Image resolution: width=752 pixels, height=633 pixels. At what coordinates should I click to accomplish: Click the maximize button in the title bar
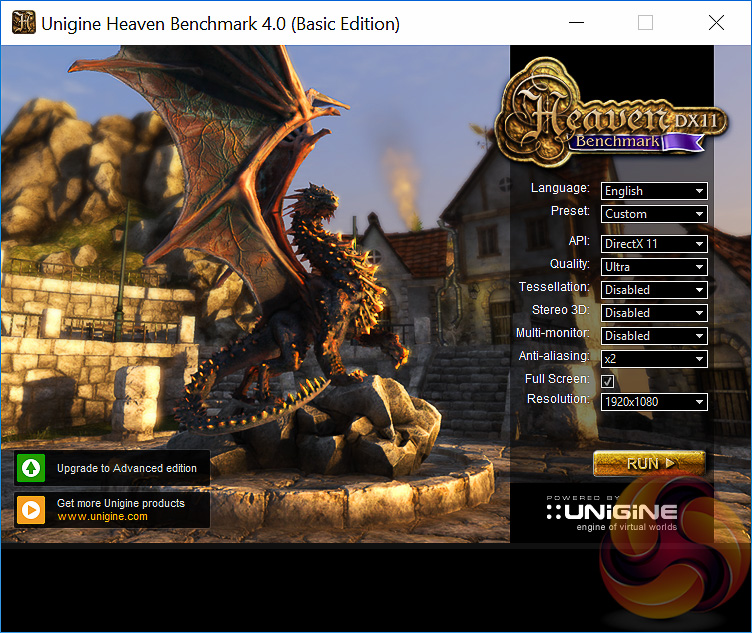645,23
